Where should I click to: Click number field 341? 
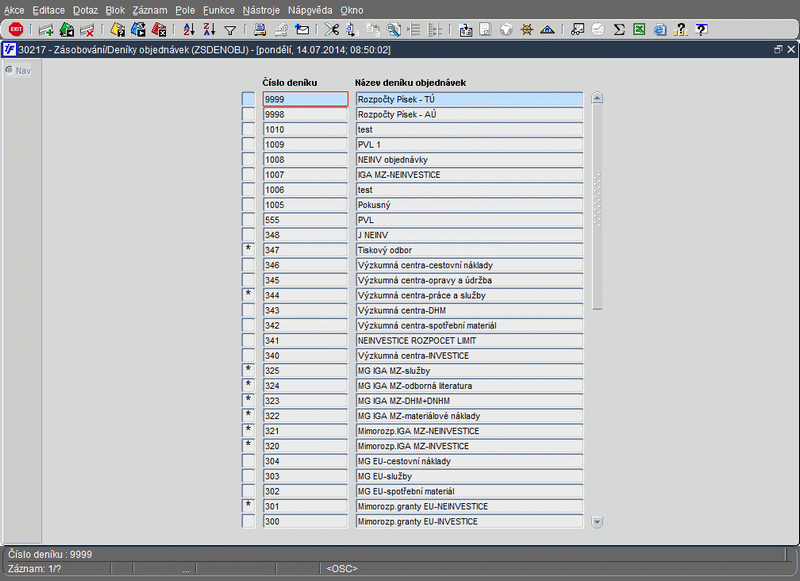(305, 340)
